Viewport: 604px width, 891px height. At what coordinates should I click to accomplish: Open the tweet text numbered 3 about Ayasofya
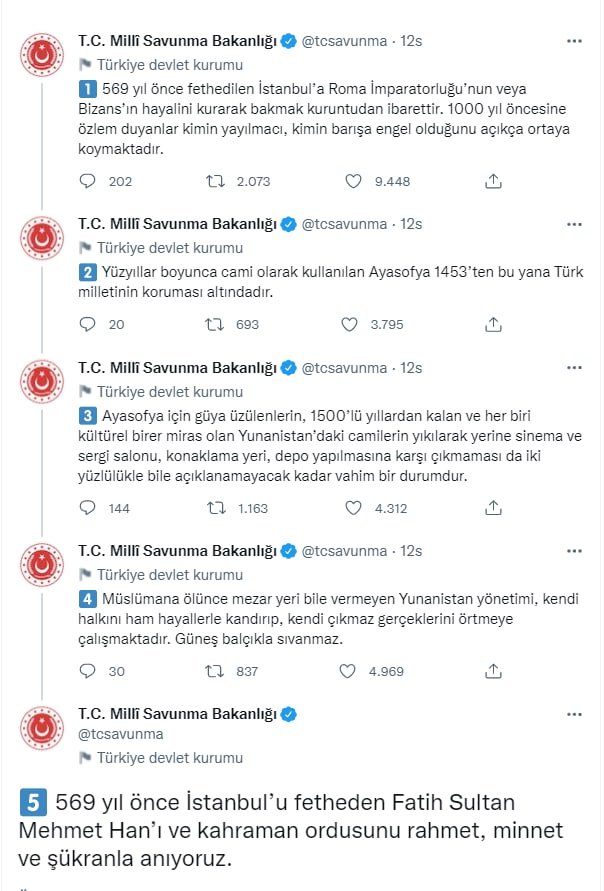[x=330, y=446]
